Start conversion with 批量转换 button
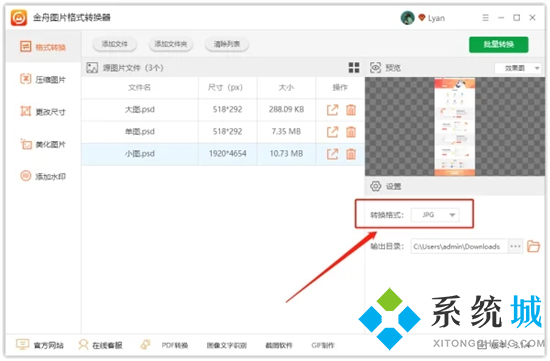 [498, 45]
